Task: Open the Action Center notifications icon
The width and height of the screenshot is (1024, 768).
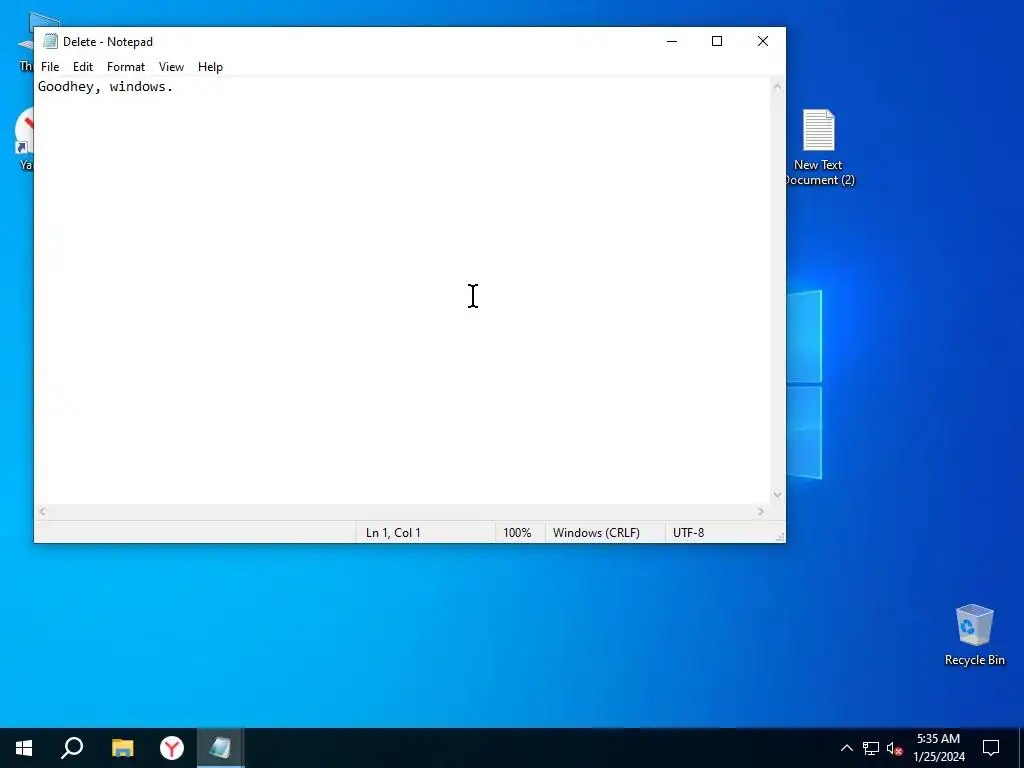Action: coord(991,748)
